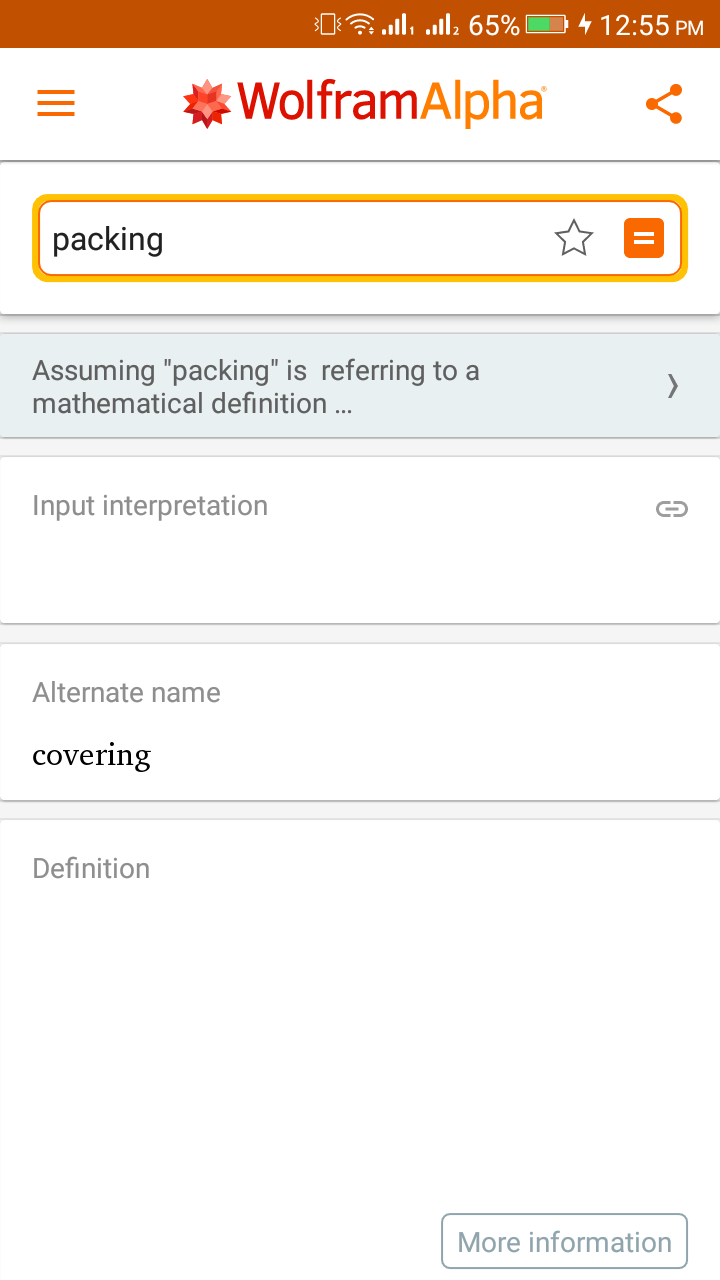The width and height of the screenshot is (720, 1280).
Task: Tap the vibrate mode status icon
Action: tap(327, 24)
